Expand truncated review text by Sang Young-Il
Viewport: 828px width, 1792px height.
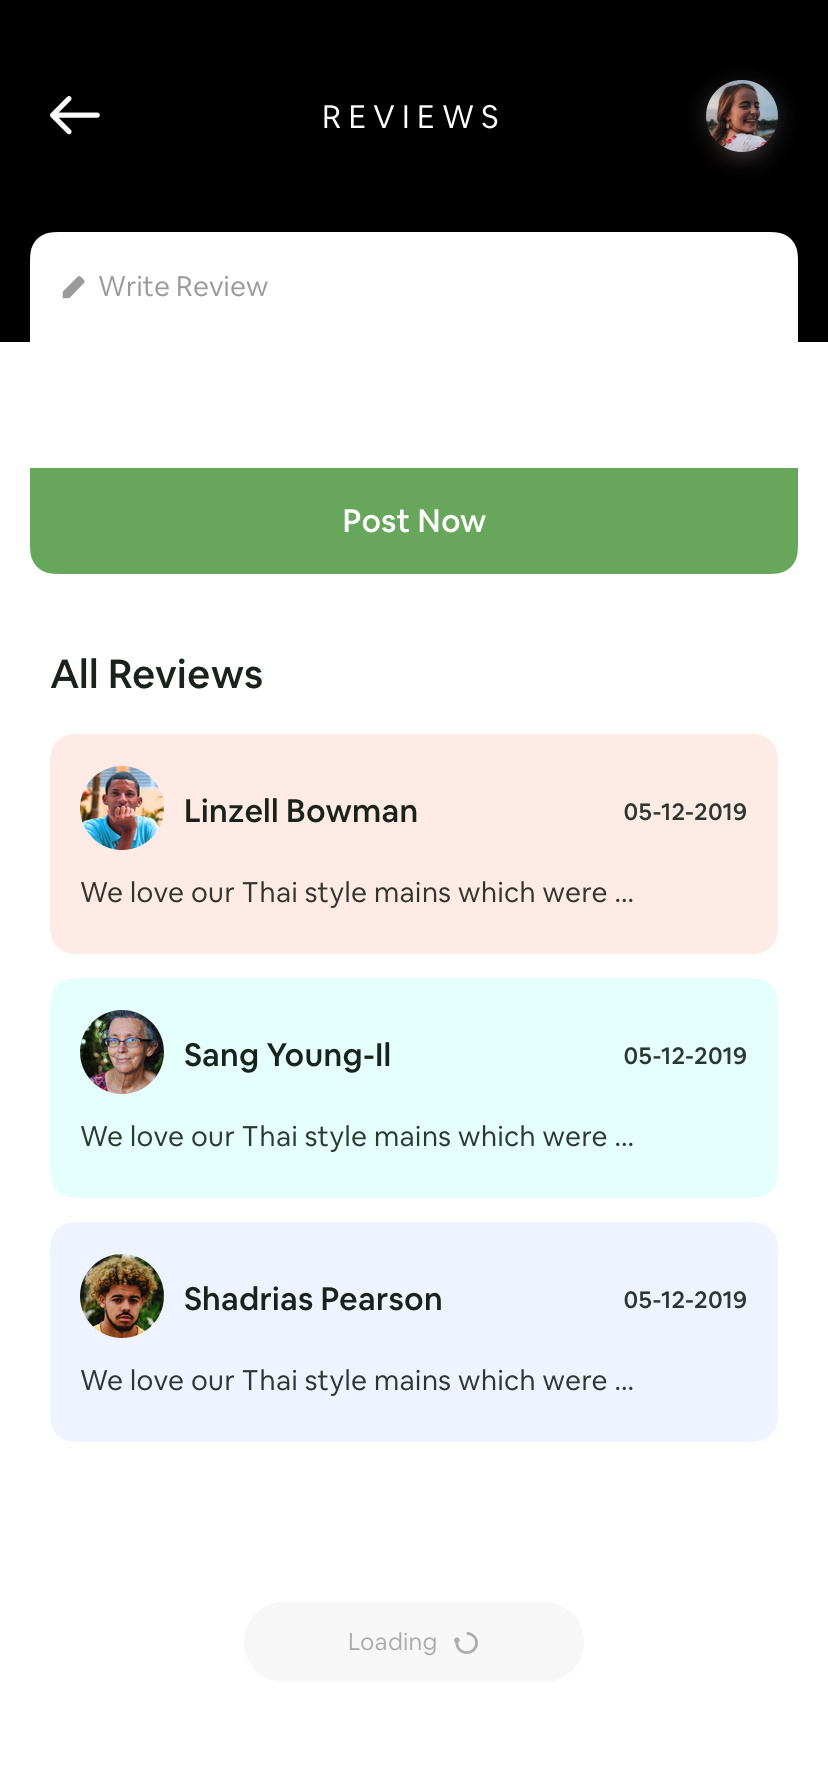[x=357, y=1136]
